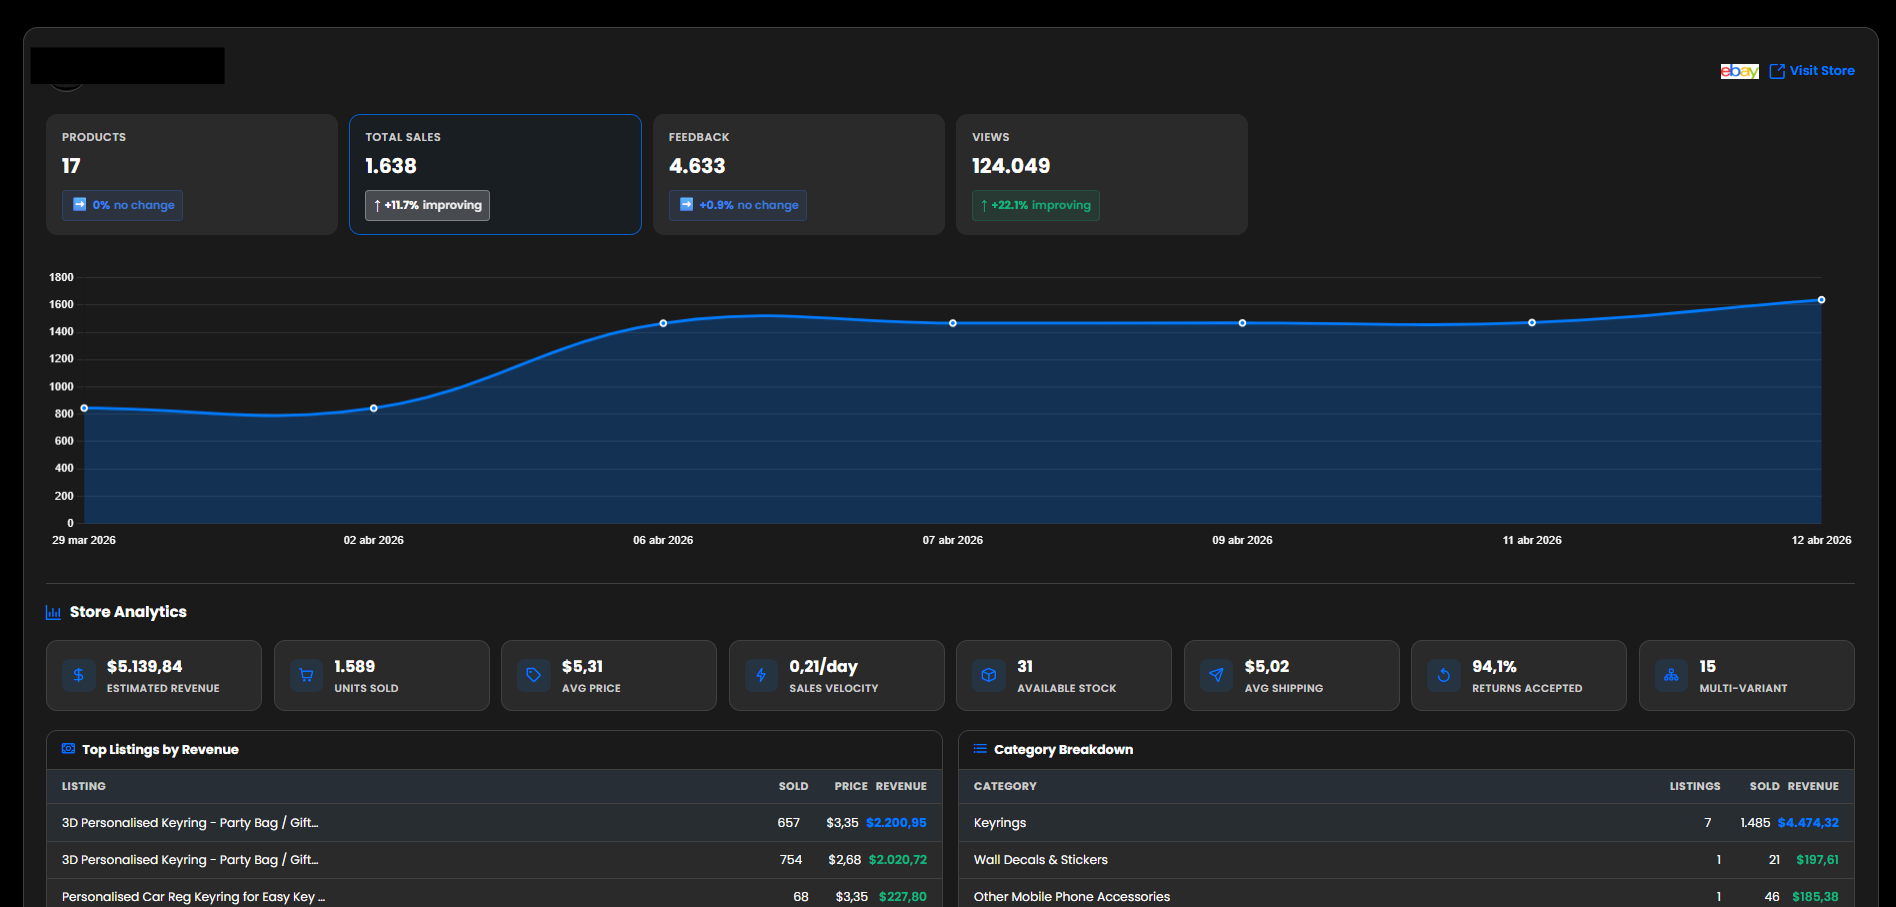Click the dollar icon on Estimated Revenue card
This screenshot has width=1896, height=907.
click(78, 675)
